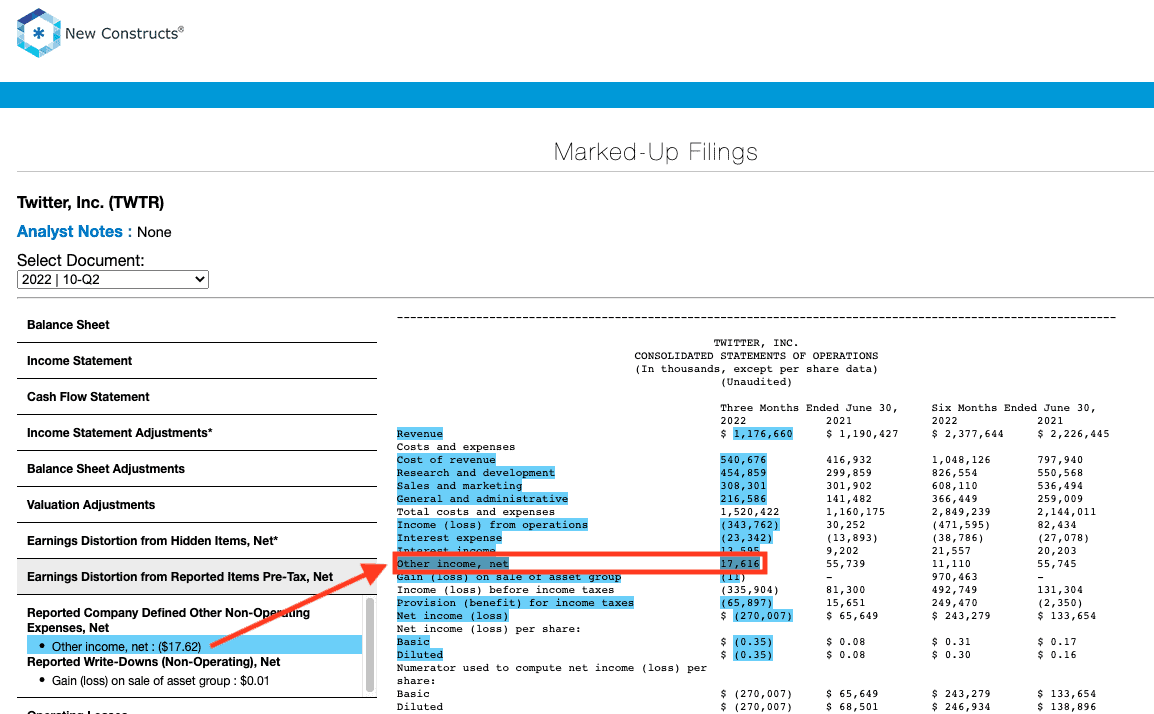Click the highlighted value 216,586
This screenshot has height=714, width=1154.
point(743,499)
